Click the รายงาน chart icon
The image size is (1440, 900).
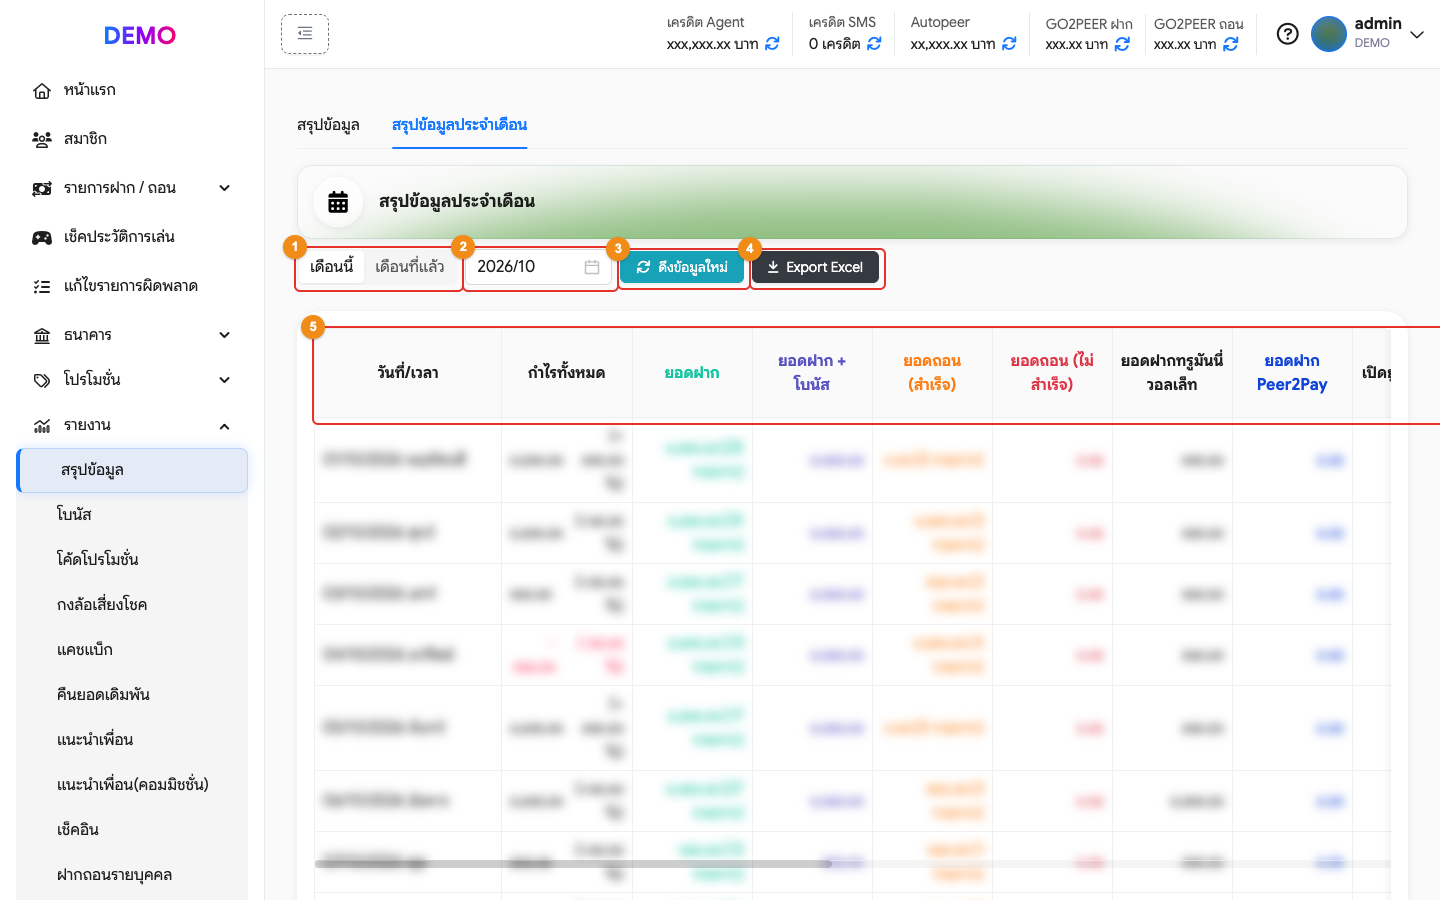point(42,426)
